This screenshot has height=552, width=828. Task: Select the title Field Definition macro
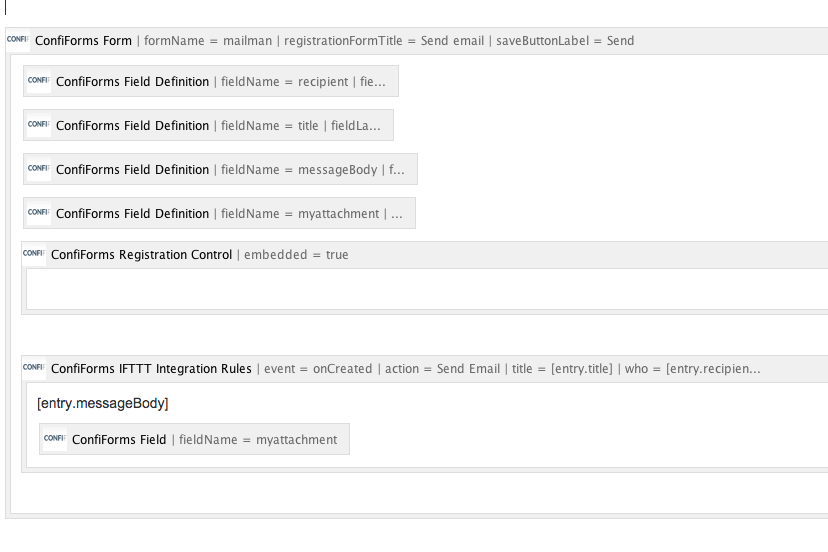coord(208,125)
